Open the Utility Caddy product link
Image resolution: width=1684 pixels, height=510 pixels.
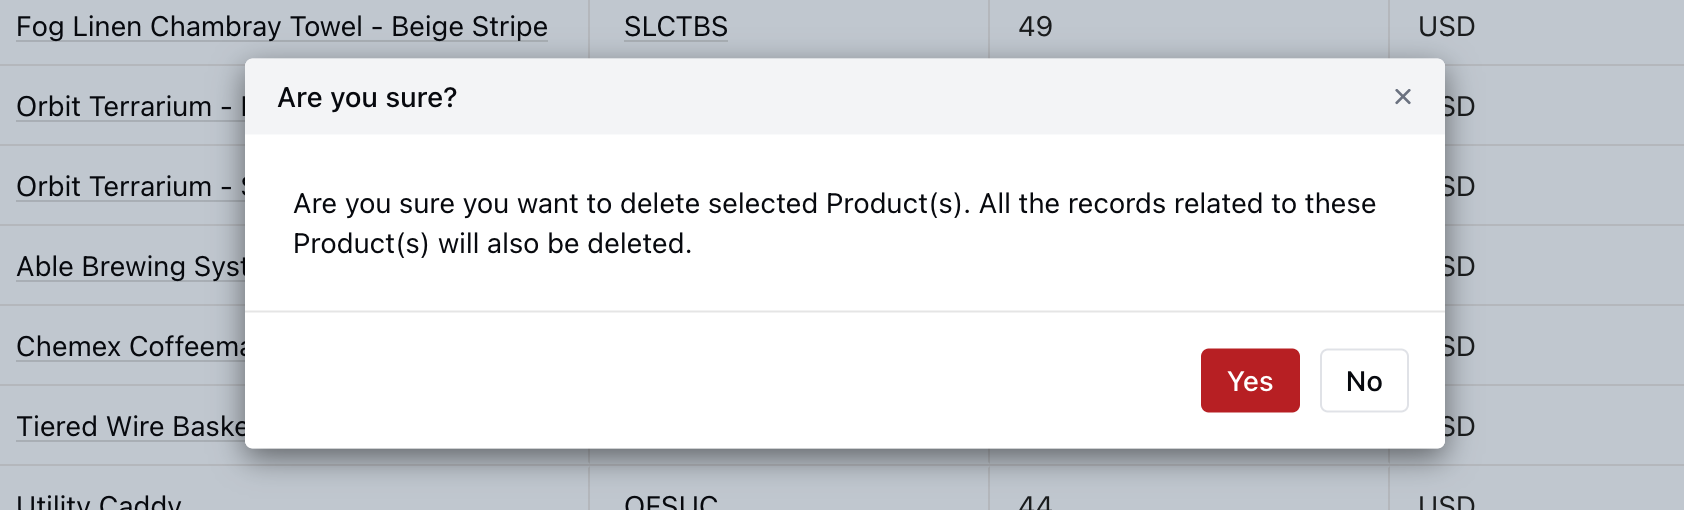click(x=99, y=502)
